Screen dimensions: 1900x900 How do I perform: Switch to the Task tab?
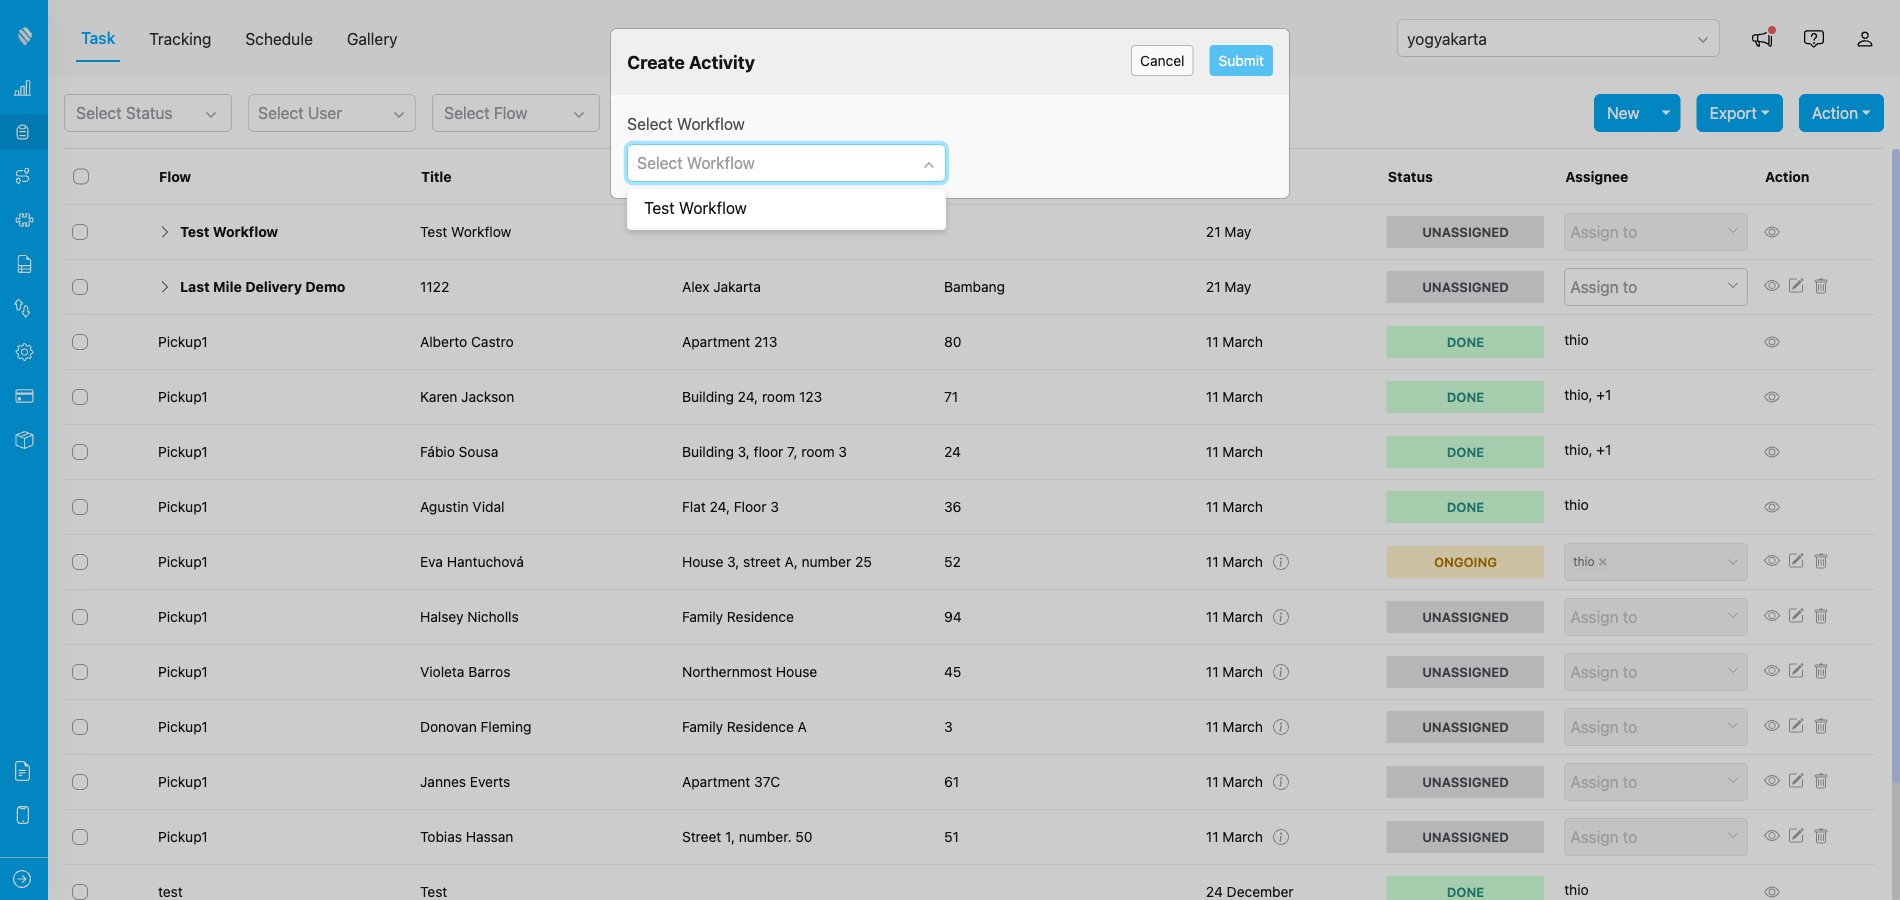pyautogui.click(x=98, y=38)
